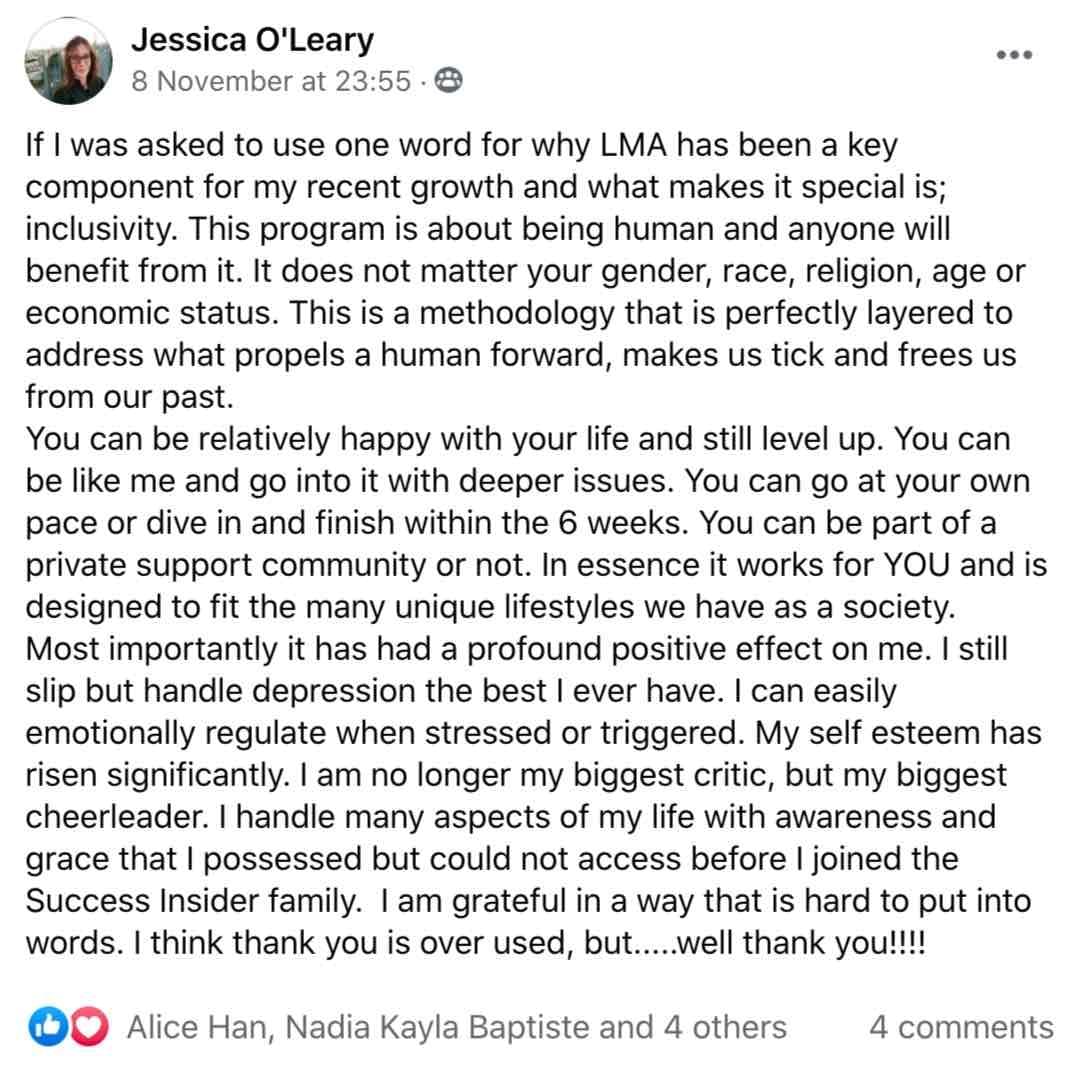Click the audience privacy icon beside the timestamp
The image size is (1084, 1074).
[448, 81]
